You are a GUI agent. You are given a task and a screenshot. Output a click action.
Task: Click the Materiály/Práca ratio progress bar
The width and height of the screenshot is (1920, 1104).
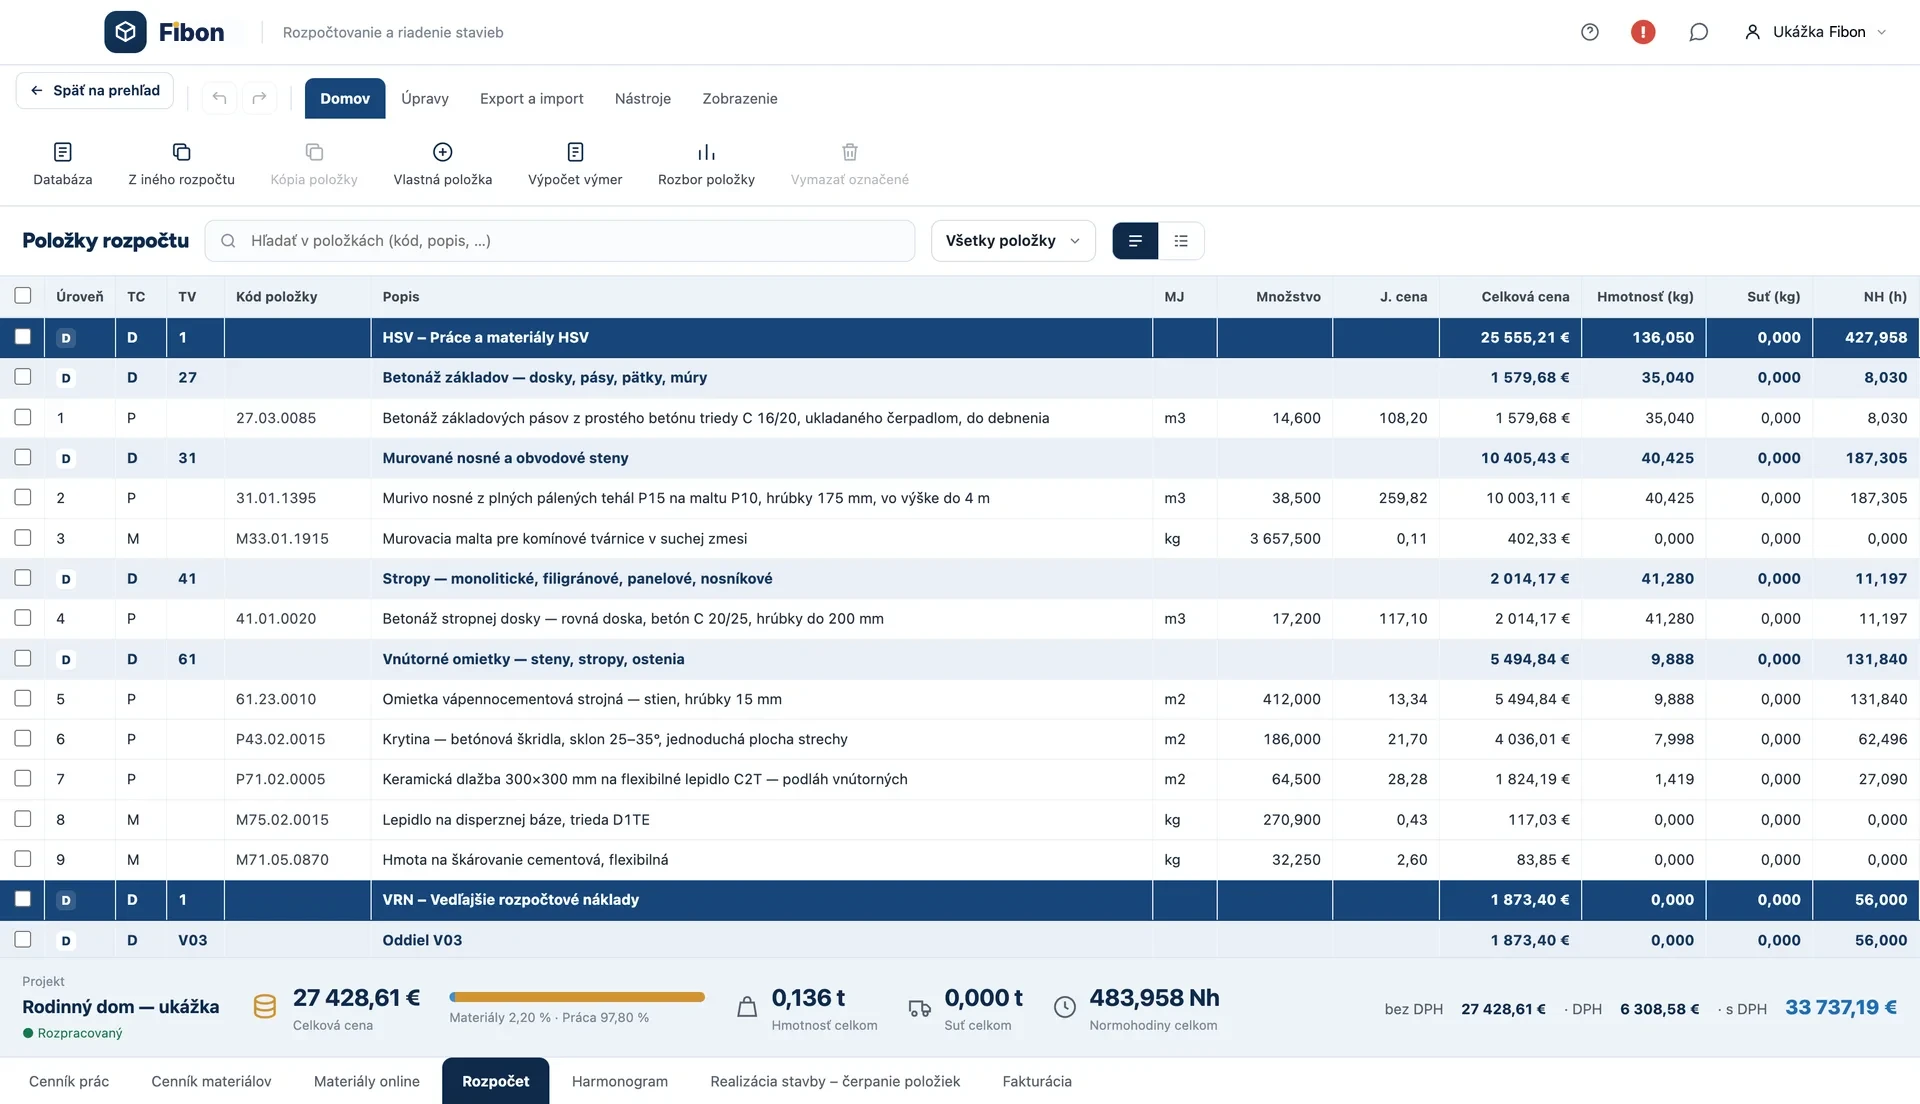click(577, 997)
